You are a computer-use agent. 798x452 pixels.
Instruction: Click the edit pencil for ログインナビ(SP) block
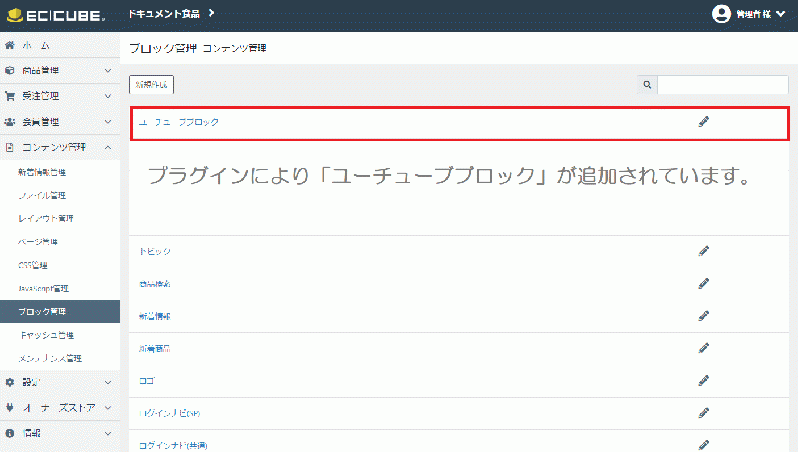point(703,412)
